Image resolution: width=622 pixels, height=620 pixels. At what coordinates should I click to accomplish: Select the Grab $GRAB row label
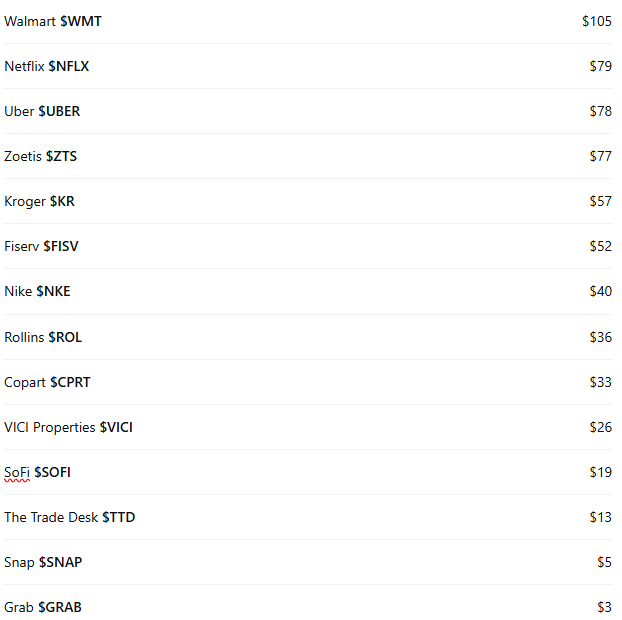click(43, 607)
